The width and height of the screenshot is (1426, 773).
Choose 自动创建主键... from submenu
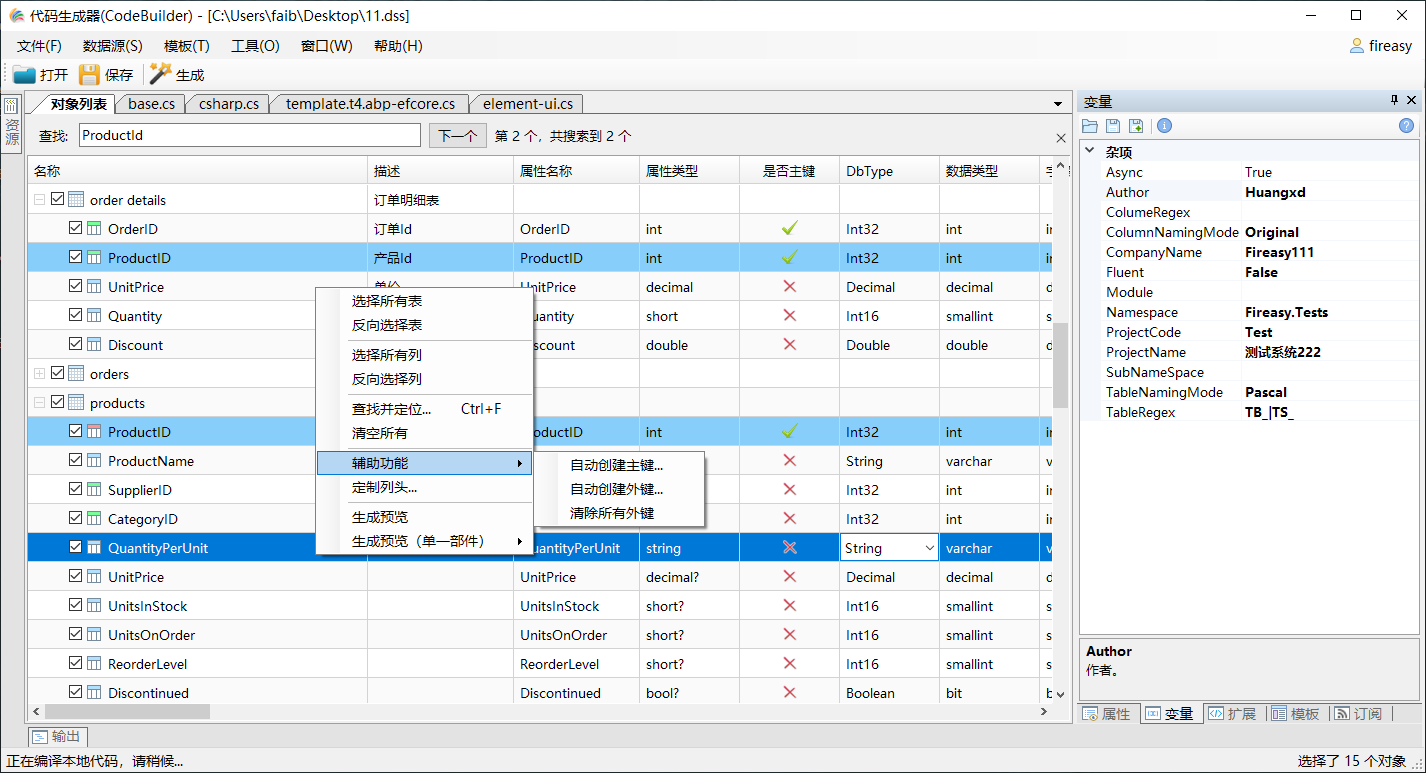pyautogui.click(x=618, y=465)
